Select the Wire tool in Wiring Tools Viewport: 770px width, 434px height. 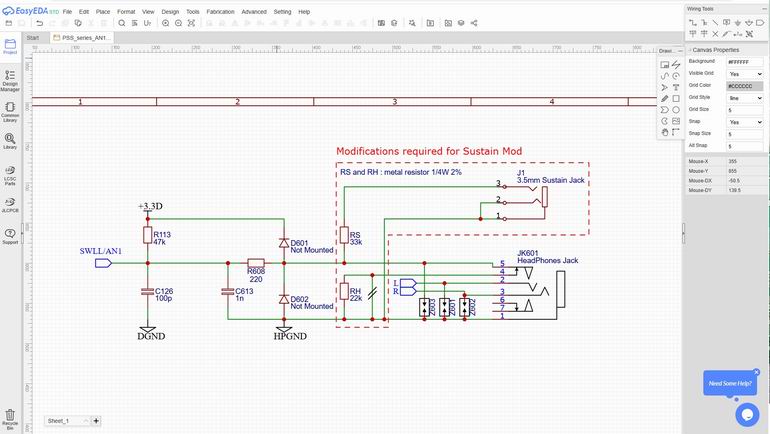(x=692, y=23)
